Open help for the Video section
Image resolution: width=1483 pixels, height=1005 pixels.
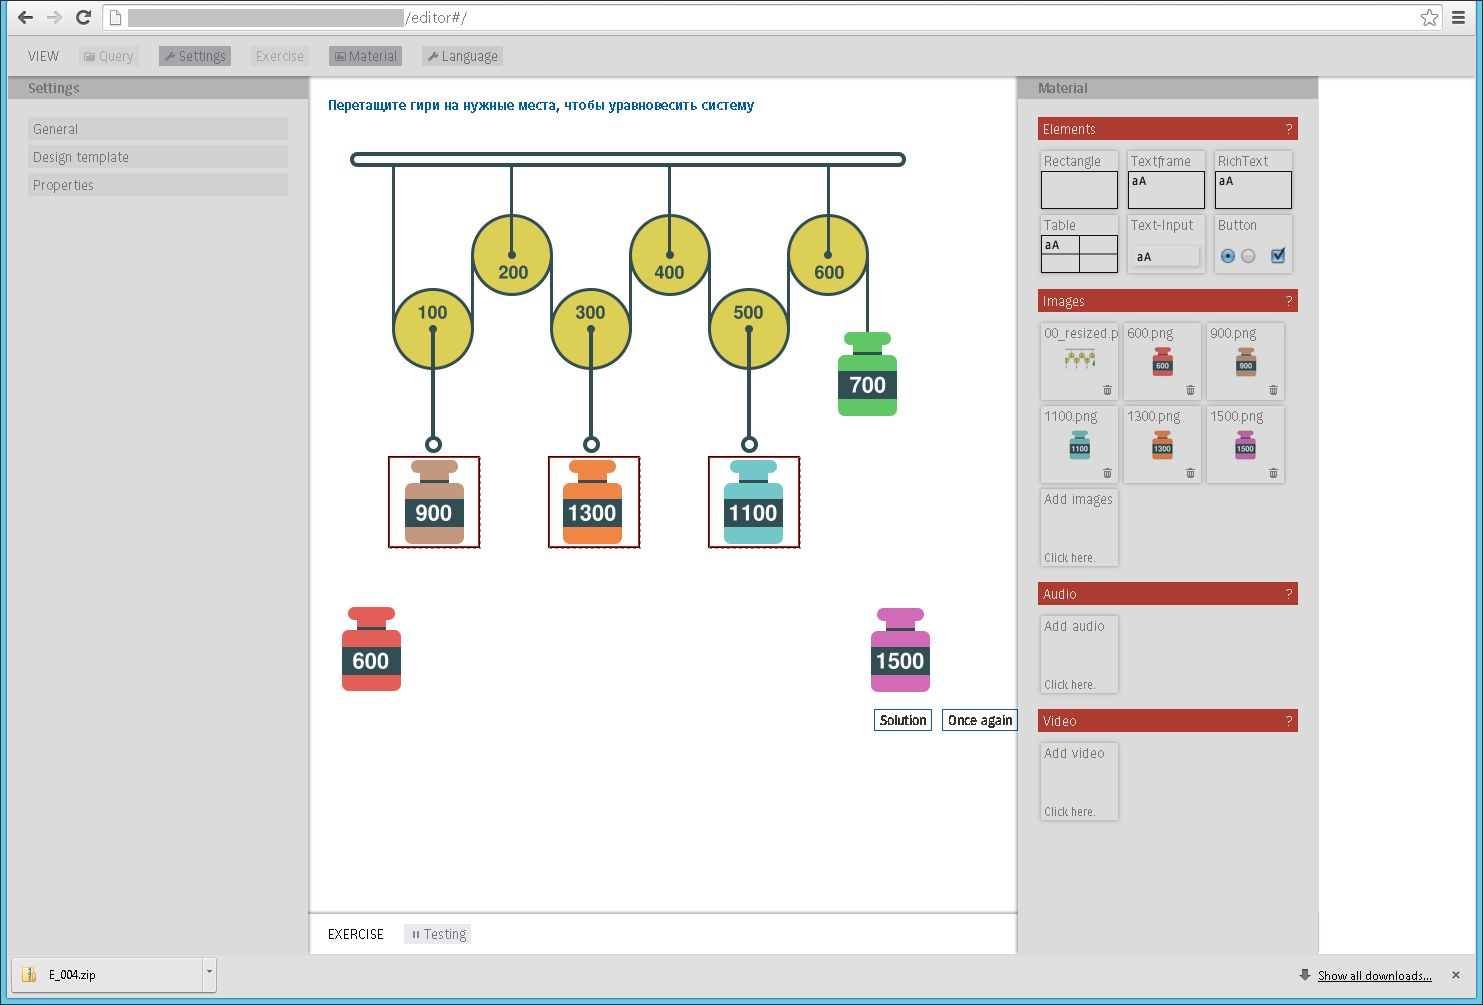click(1288, 721)
